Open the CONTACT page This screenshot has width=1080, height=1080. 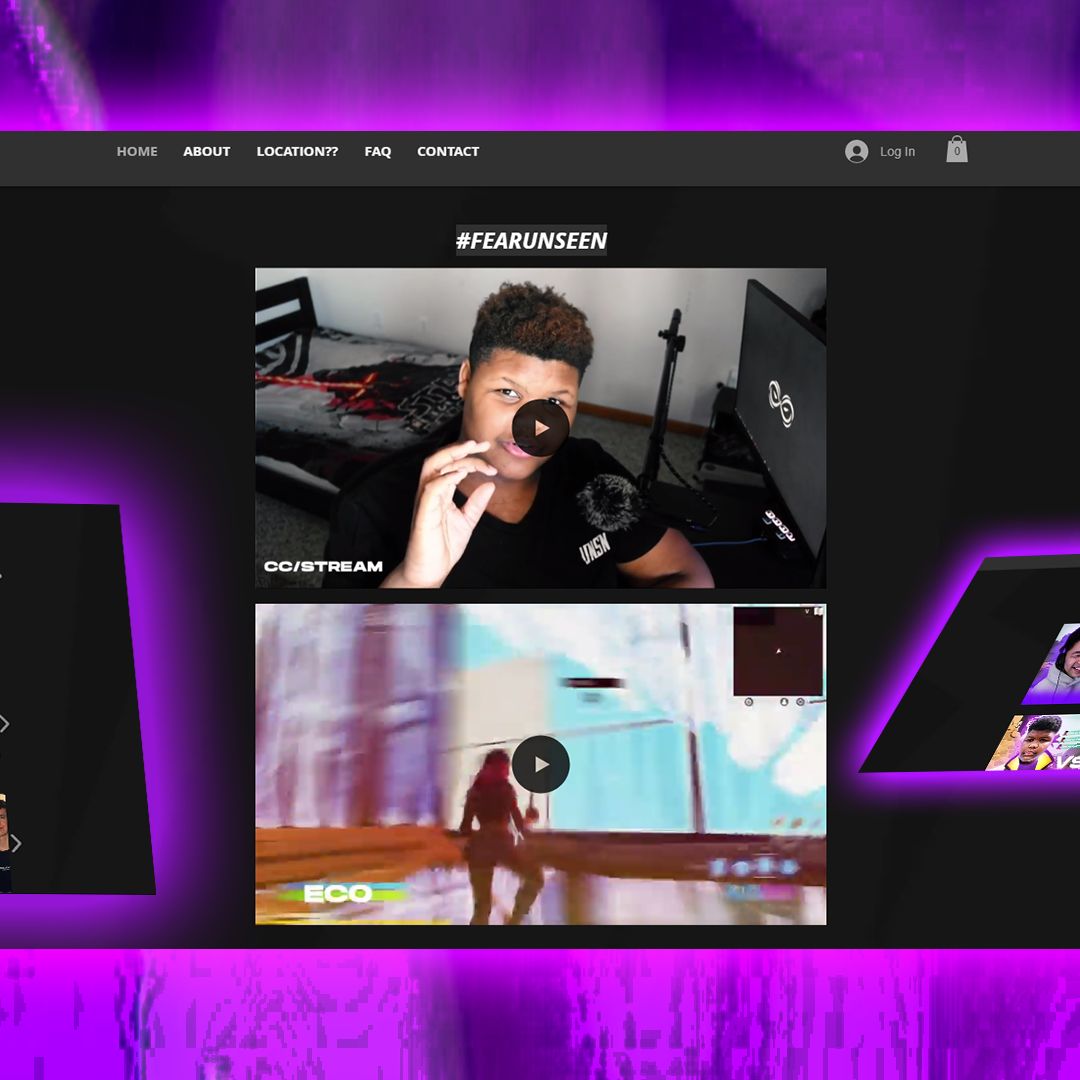coord(448,152)
